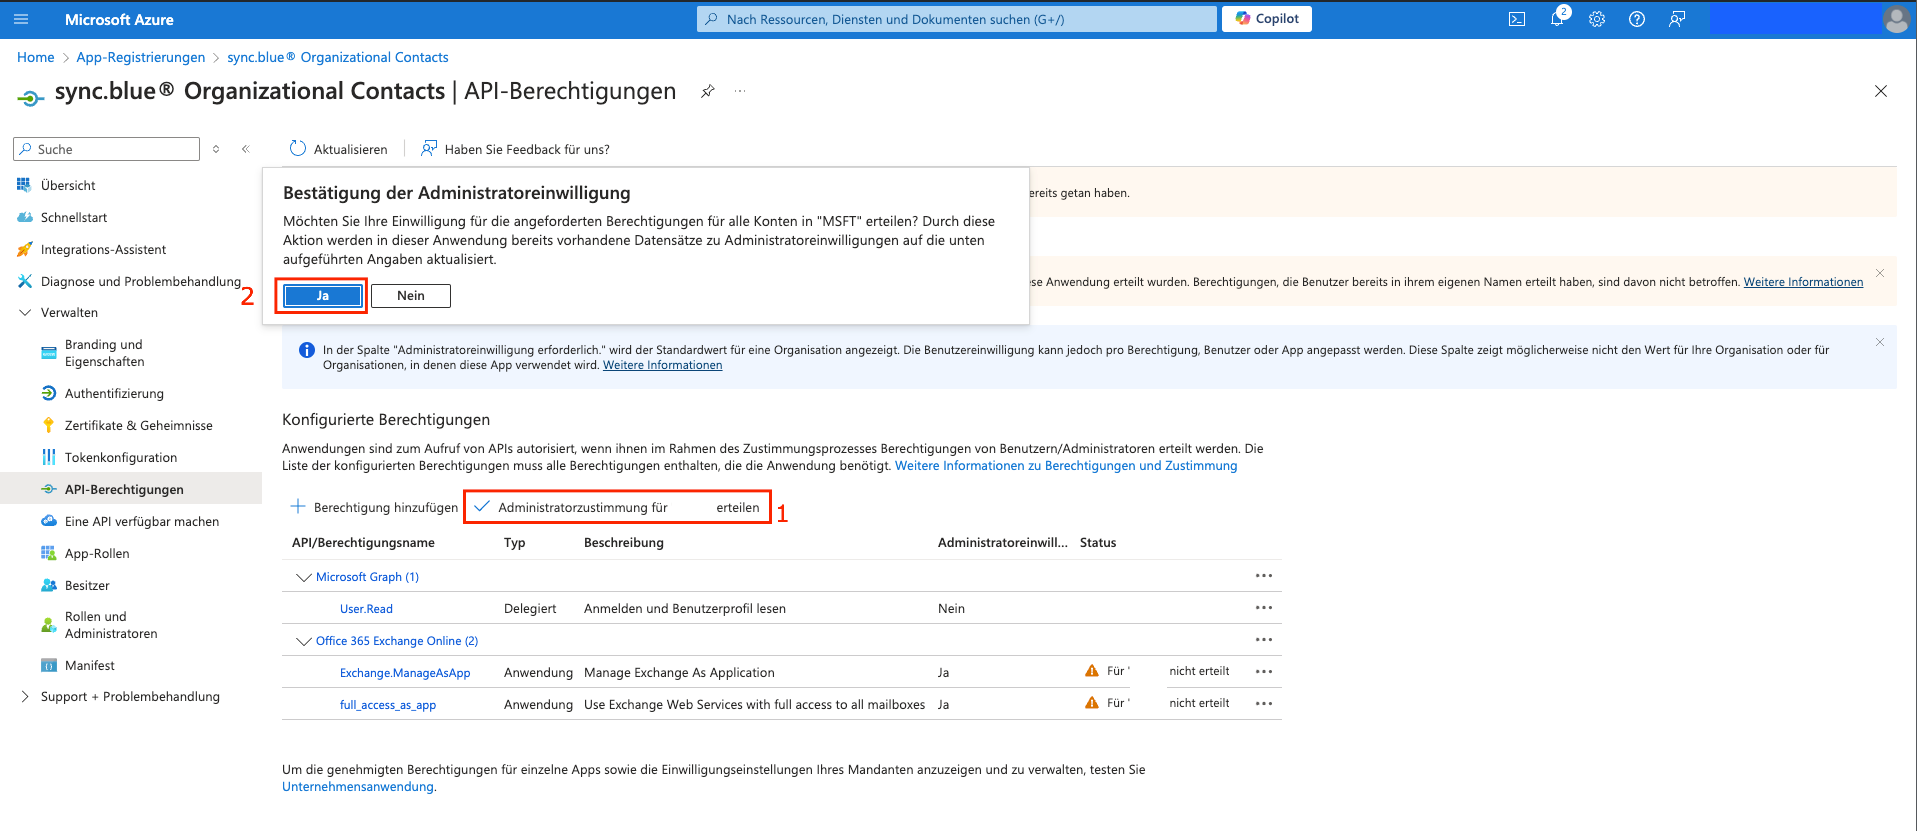Open Haben Sie Feedback für uns?
This screenshot has width=1917, height=831.
click(516, 149)
